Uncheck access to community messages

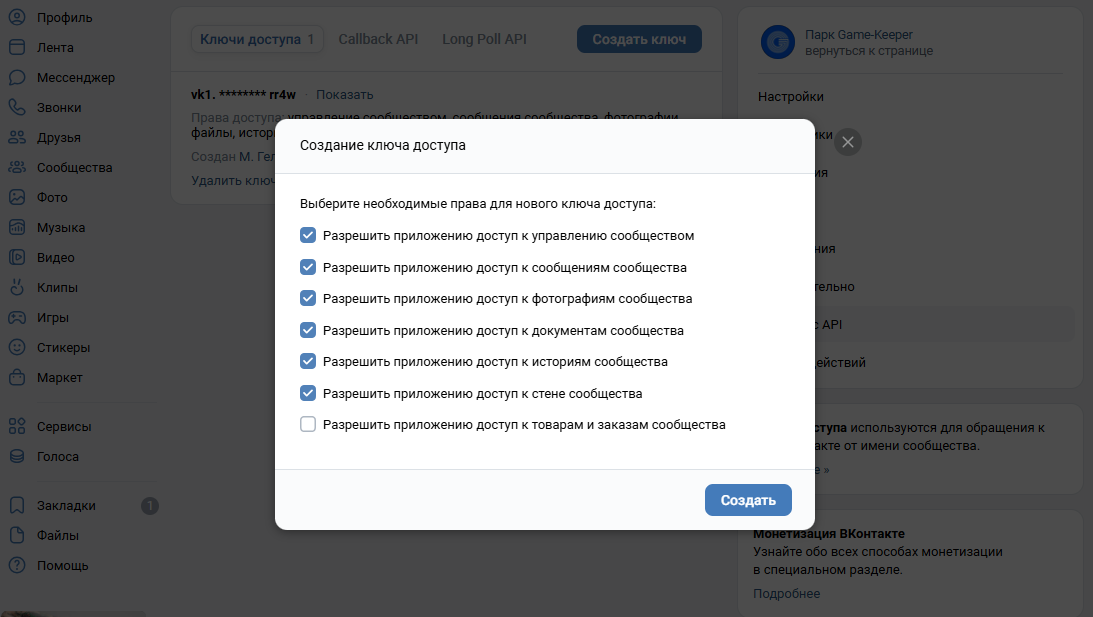pos(308,267)
